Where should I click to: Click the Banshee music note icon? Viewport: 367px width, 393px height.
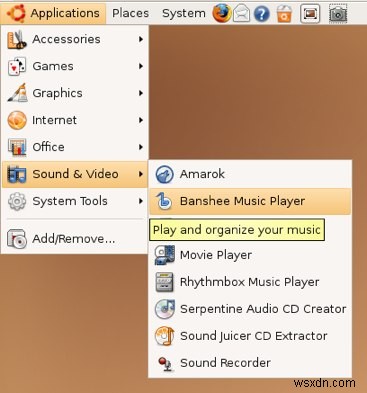pyautogui.click(x=164, y=201)
